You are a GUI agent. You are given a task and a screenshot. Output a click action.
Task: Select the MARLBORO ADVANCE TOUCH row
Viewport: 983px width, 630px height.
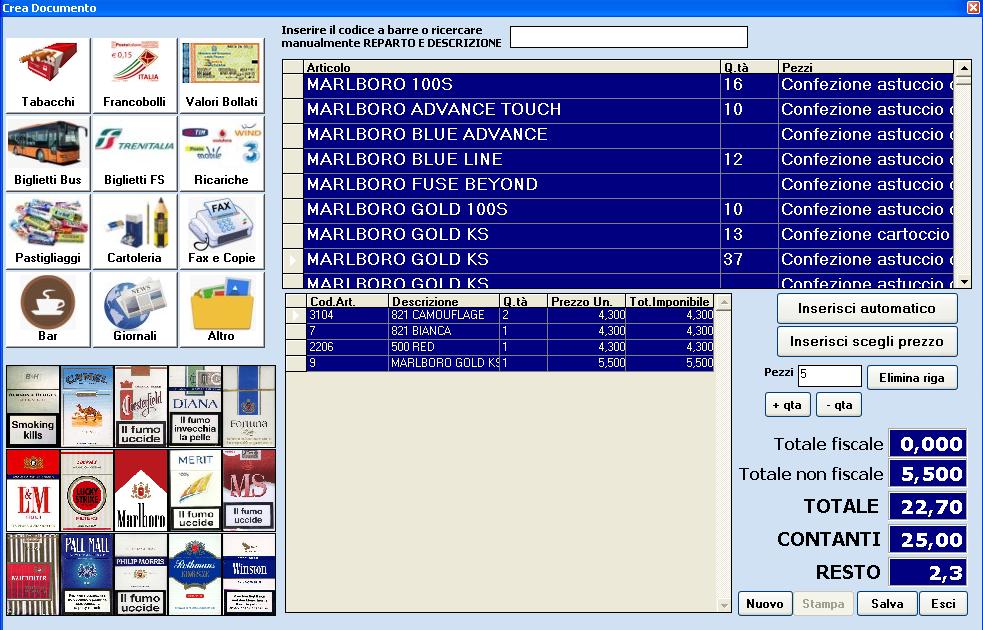(618, 110)
